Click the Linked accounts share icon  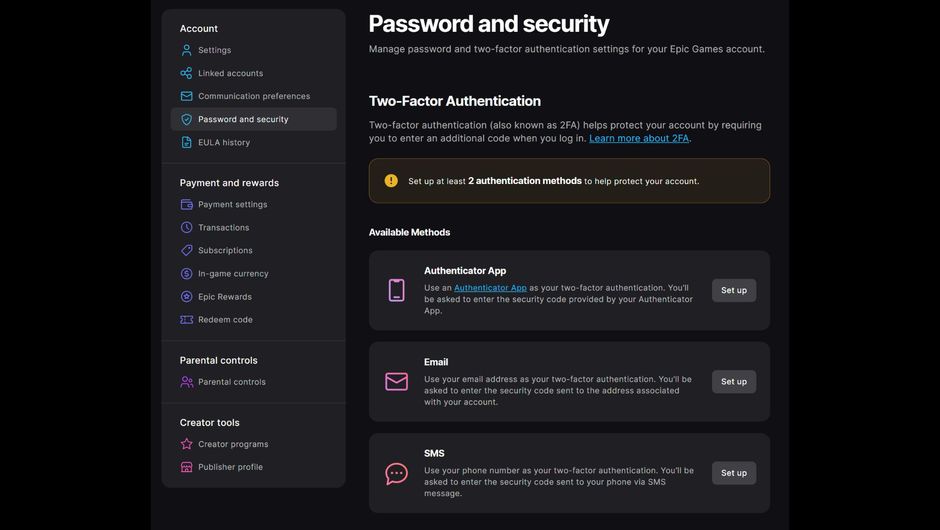pos(186,73)
